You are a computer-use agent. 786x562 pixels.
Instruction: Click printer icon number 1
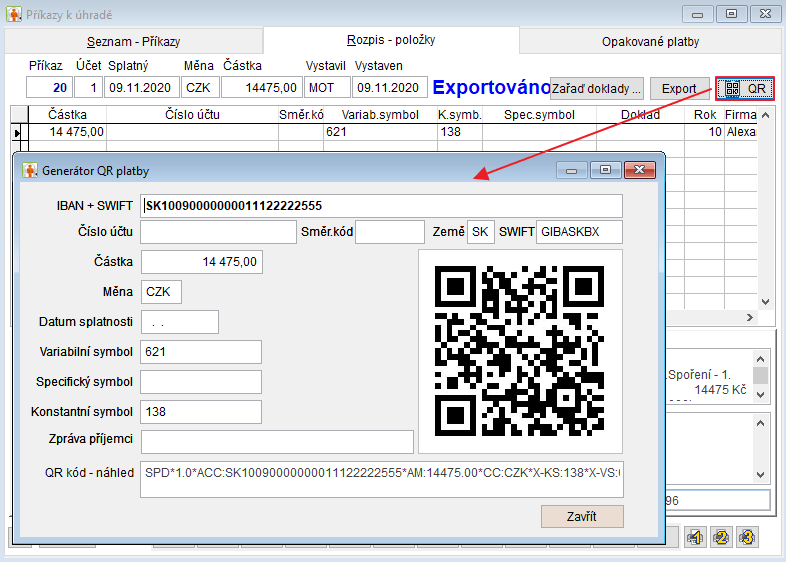coord(695,537)
